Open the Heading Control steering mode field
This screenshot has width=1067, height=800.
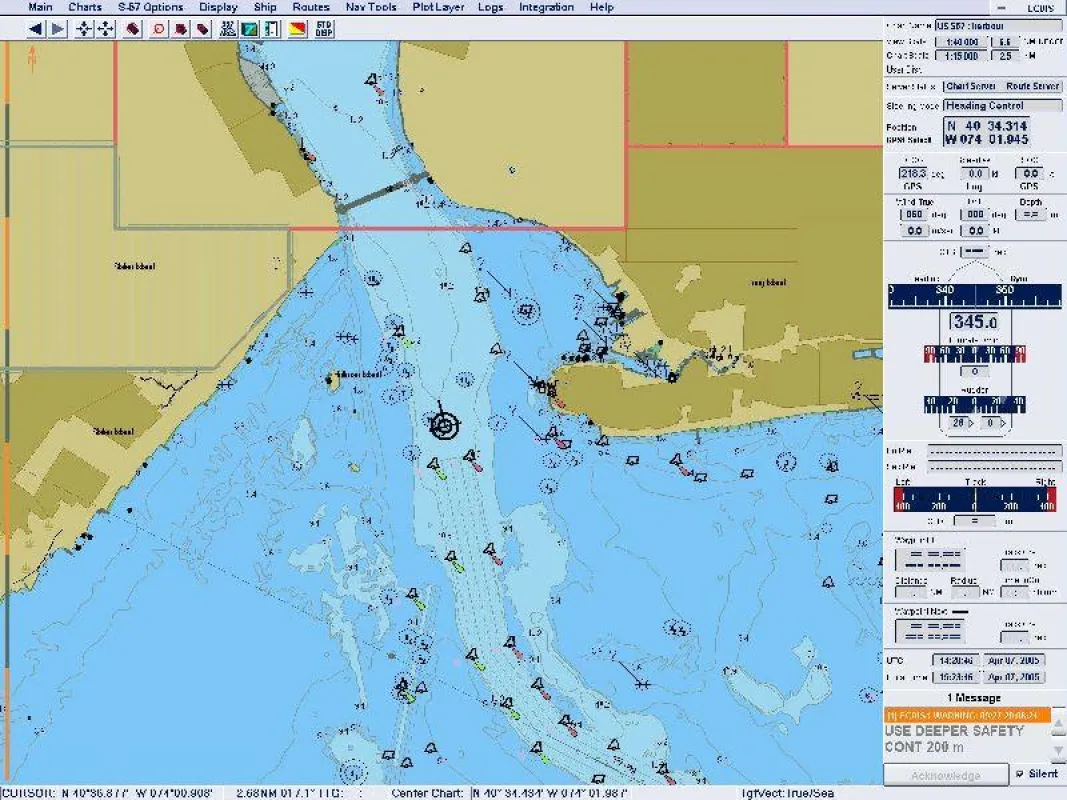(x=1002, y=105)
